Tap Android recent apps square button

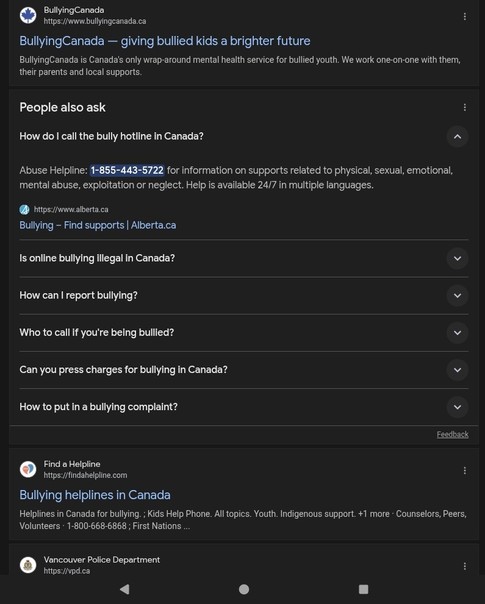pyautogui.click(x=363, y=589)
